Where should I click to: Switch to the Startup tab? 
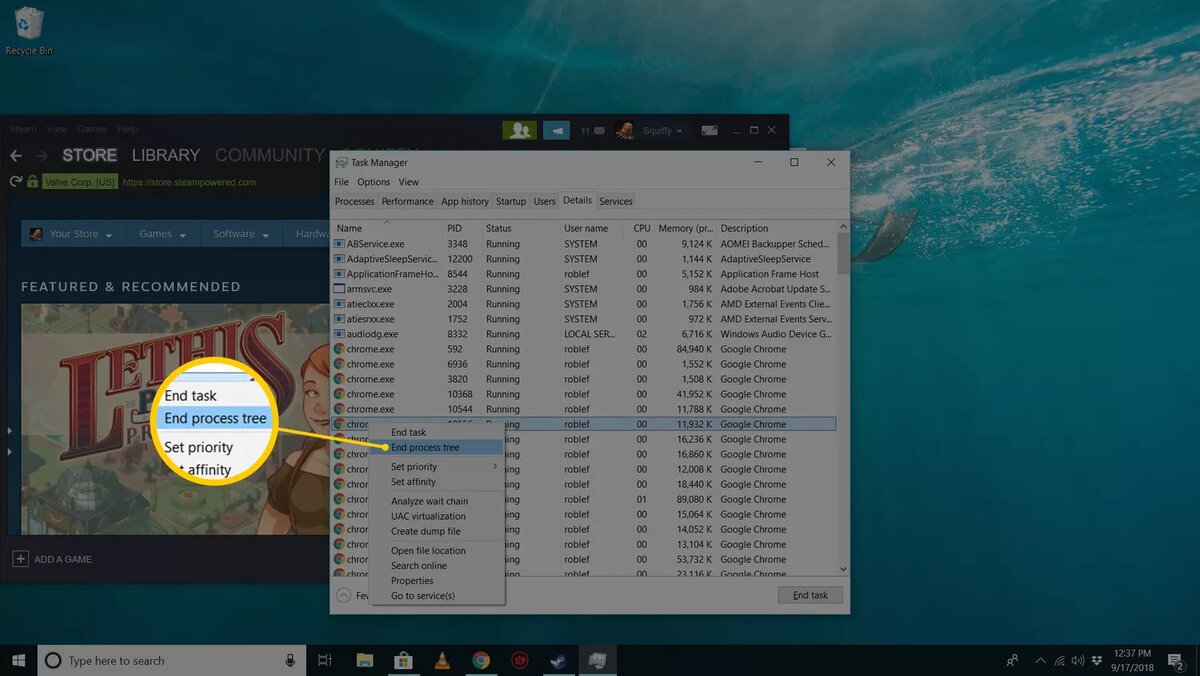click(x=511, y=201)
